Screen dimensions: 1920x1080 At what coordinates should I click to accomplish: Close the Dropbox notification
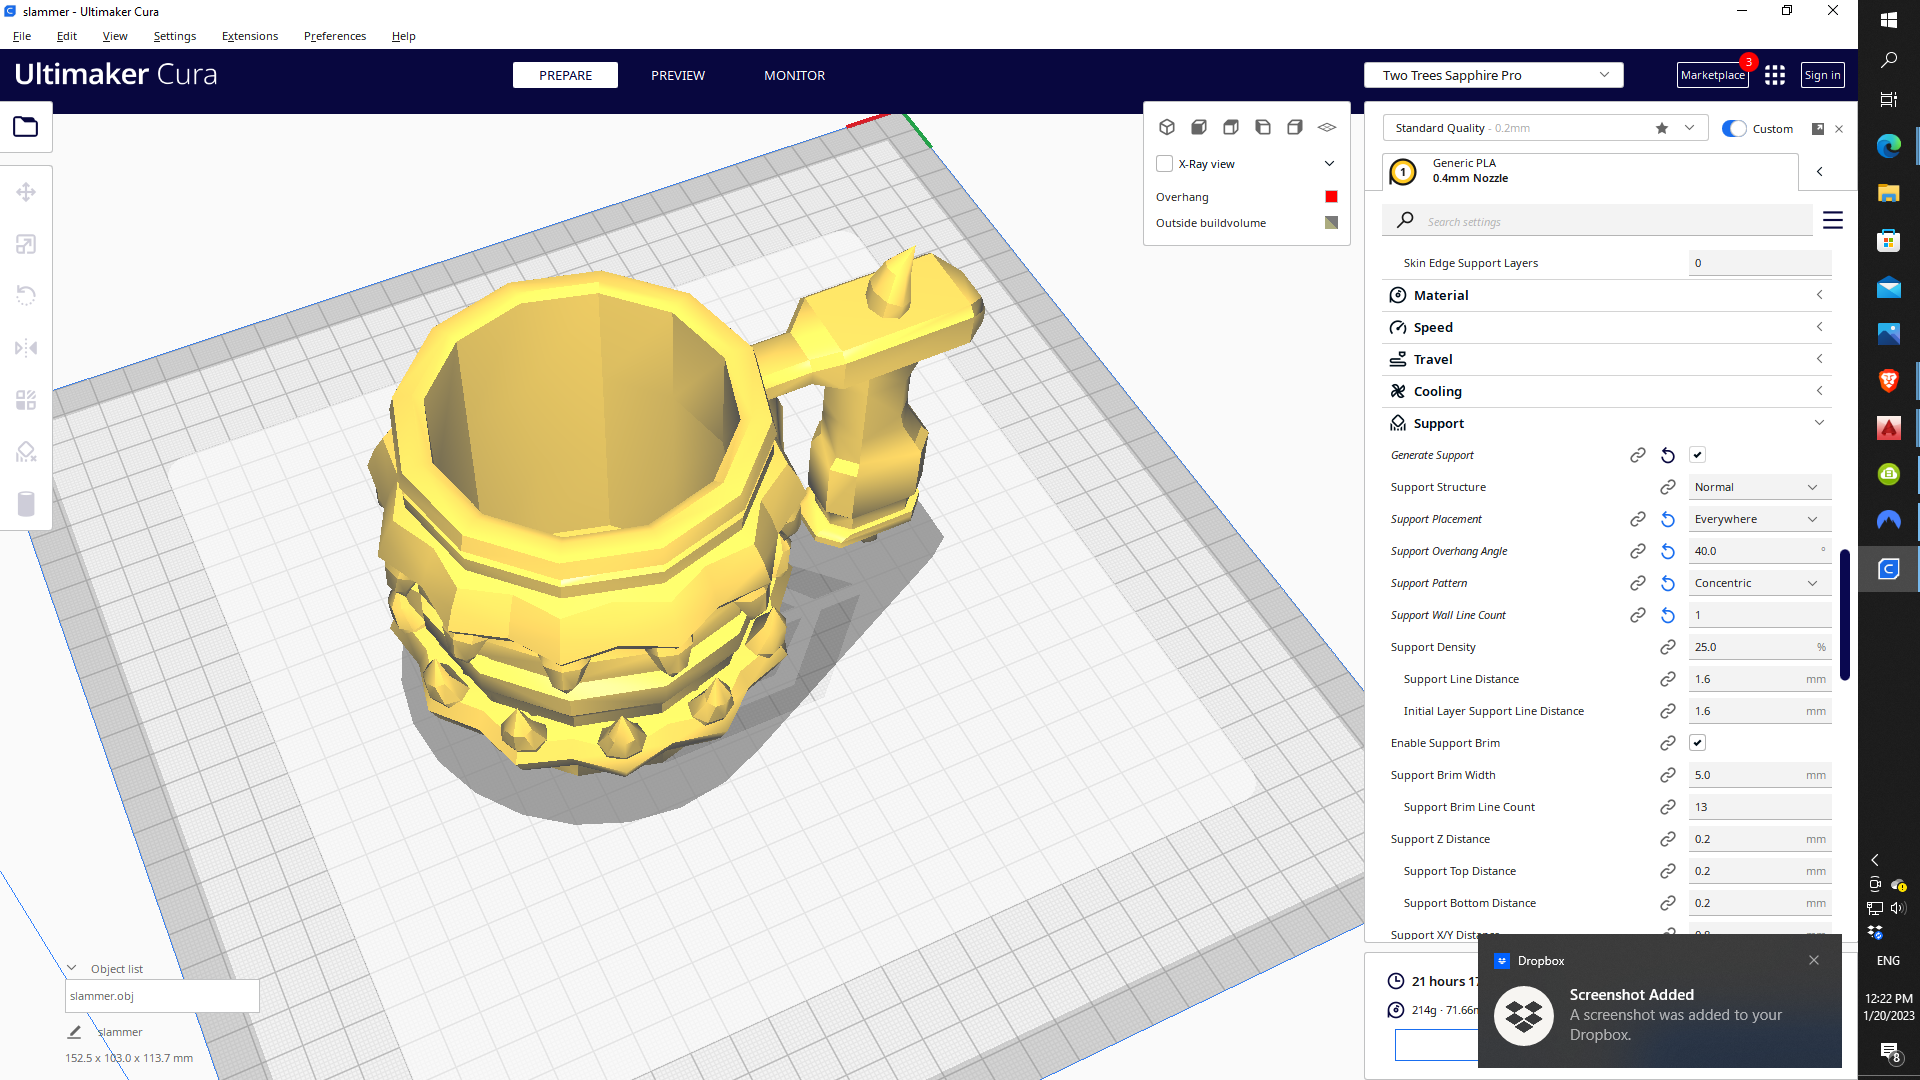click(x=1814, y=960)
